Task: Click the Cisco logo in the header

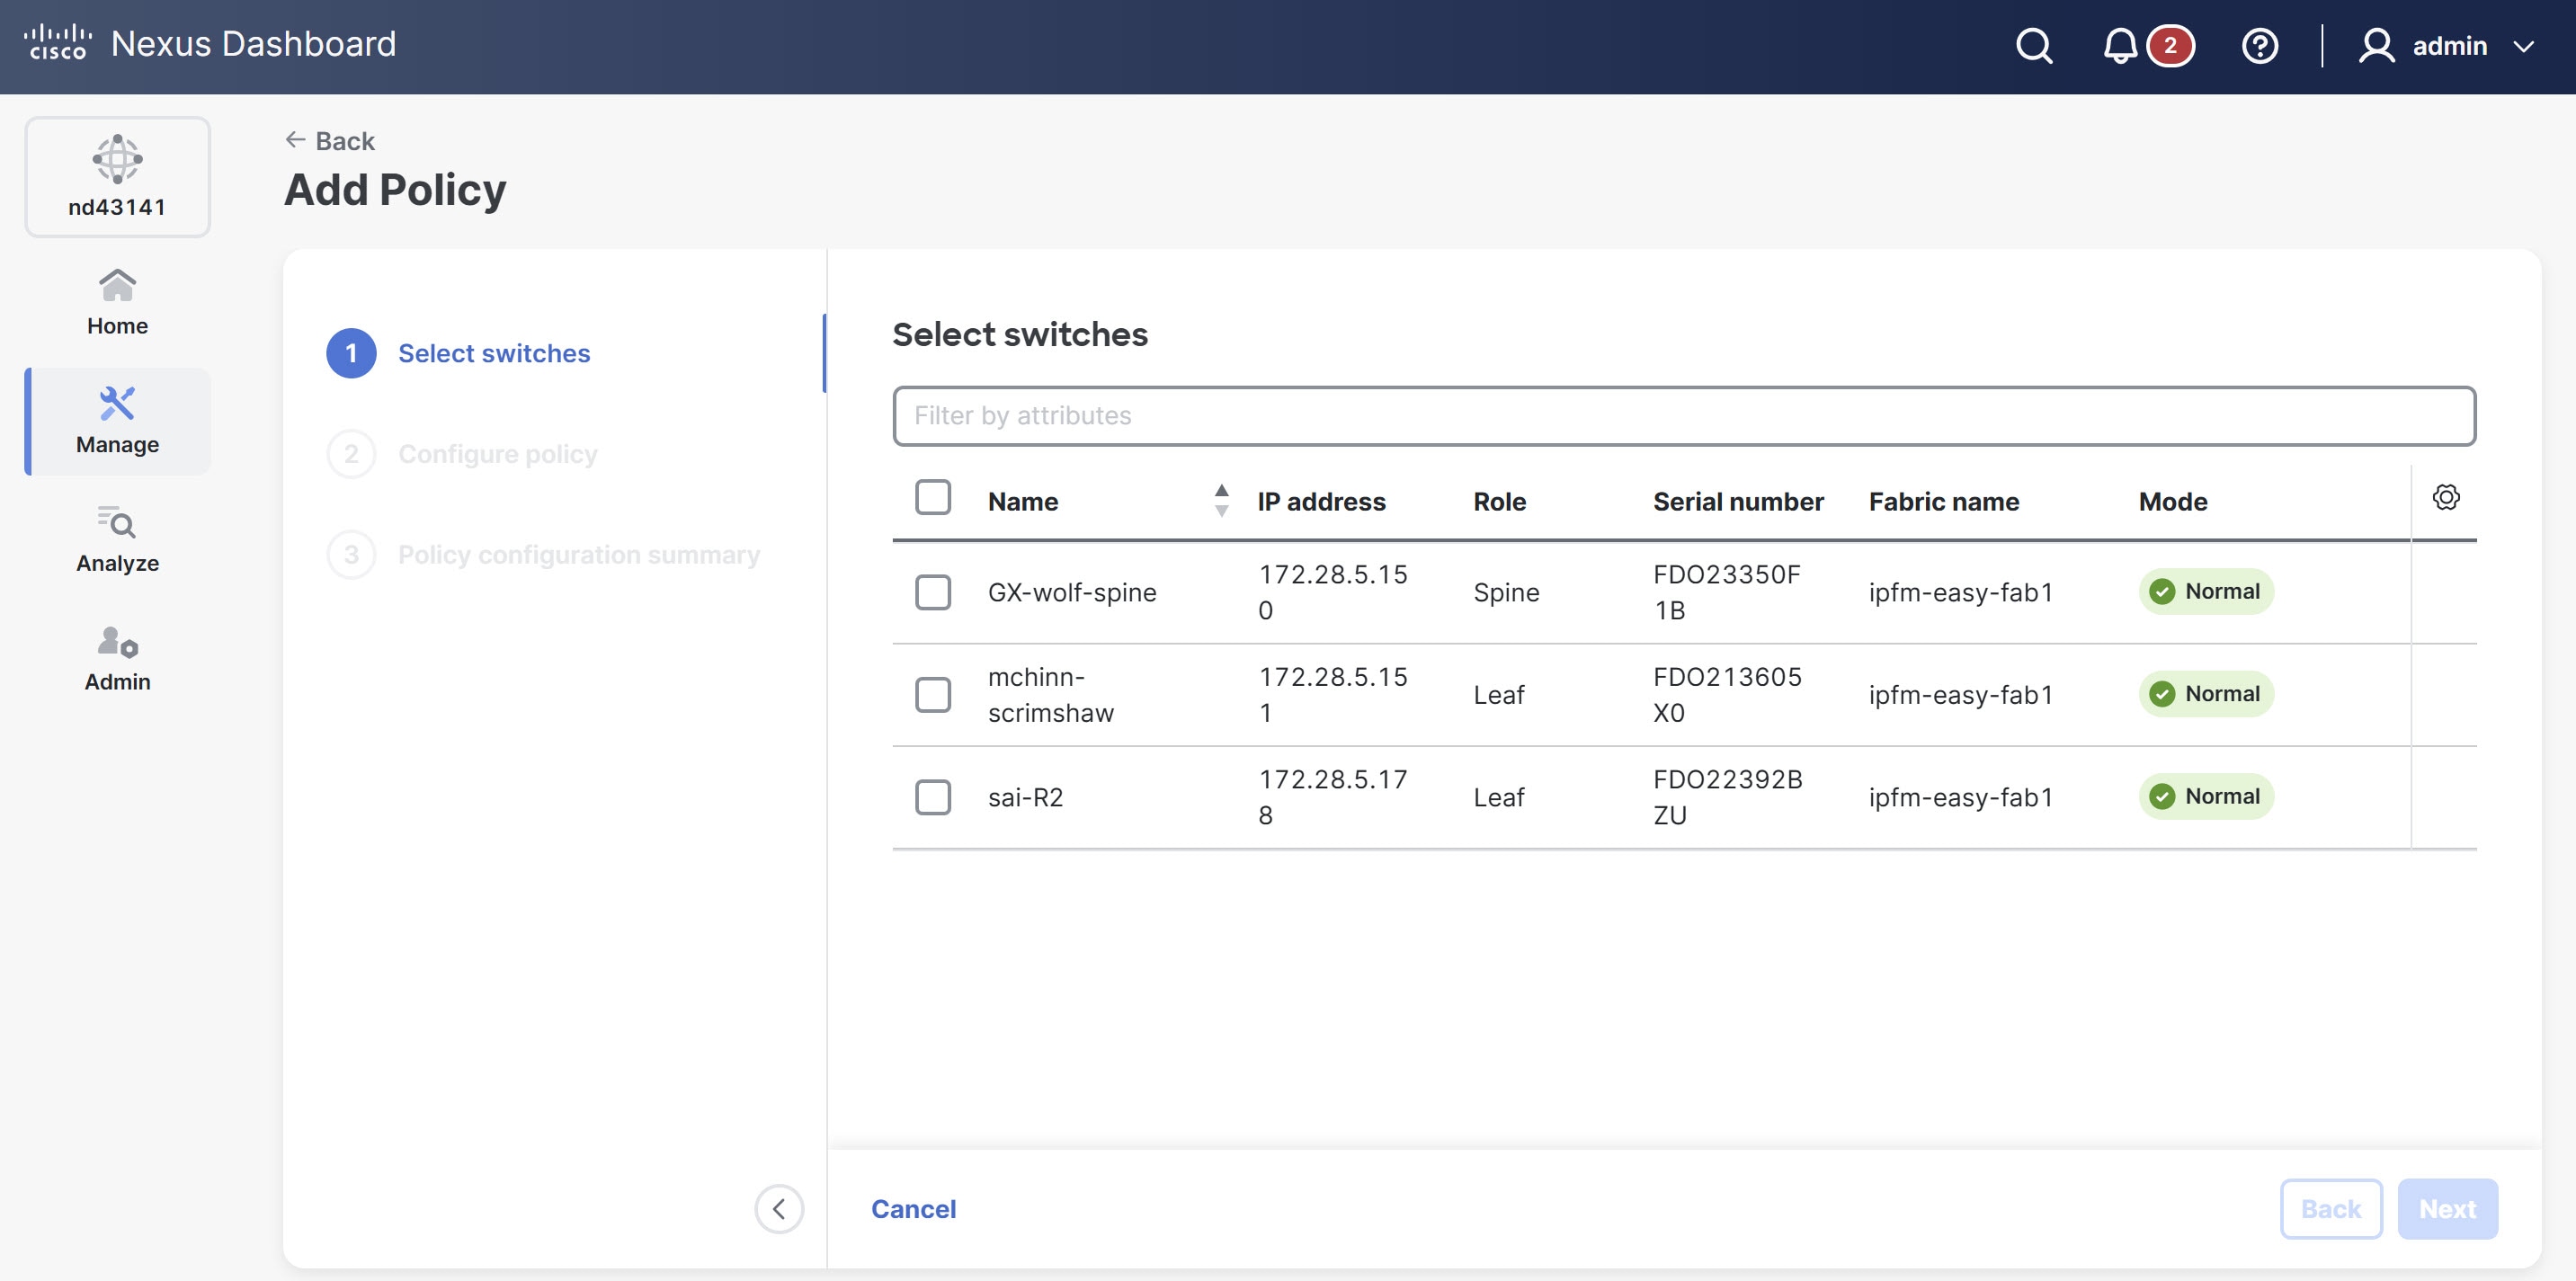Action: click(x=57, y=43)
